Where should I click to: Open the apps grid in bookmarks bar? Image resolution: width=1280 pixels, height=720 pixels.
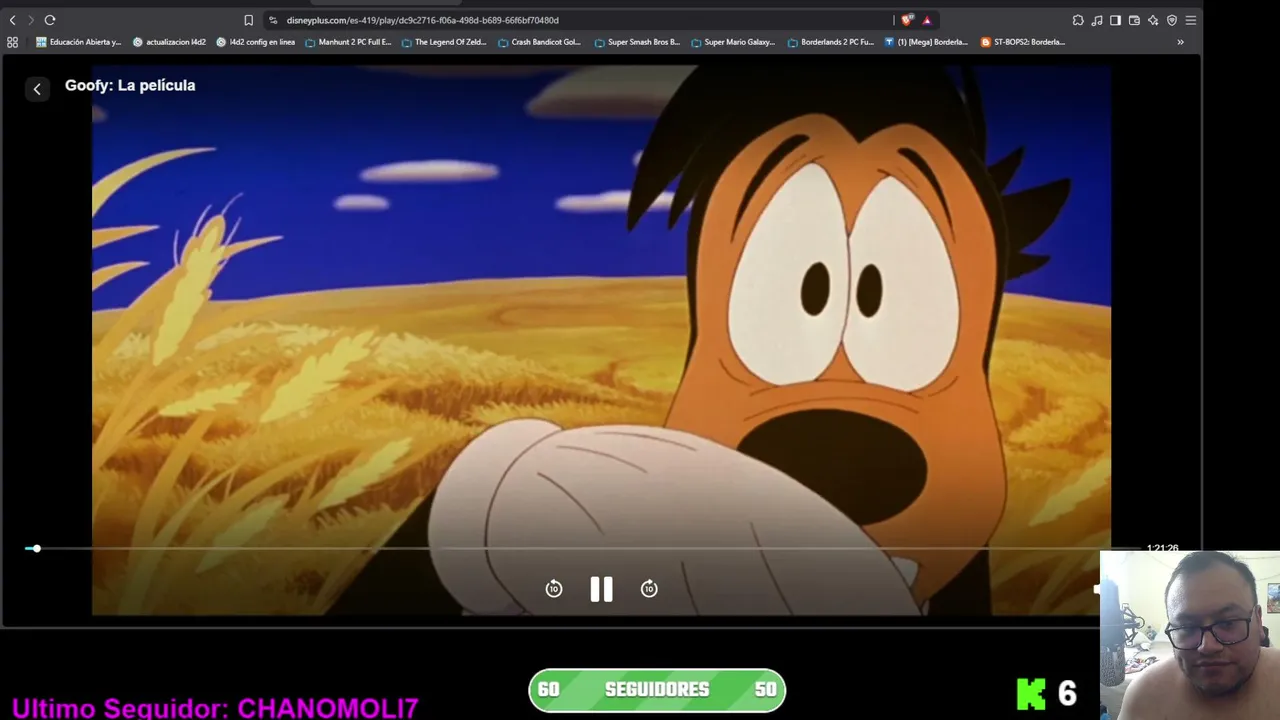tap(12, 42)
